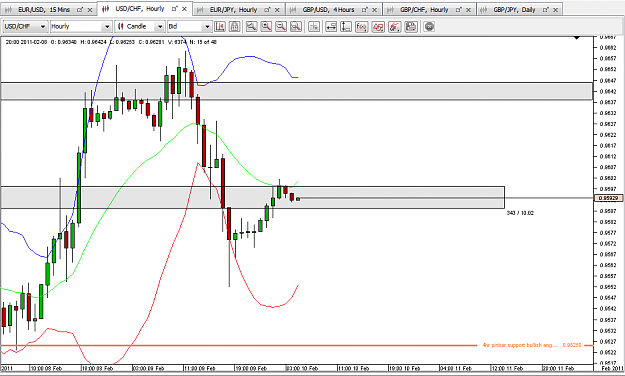Click the fourth magnifier reset-zoom icon
Viewport: 625px width, 376px height.
click(296, 27)
